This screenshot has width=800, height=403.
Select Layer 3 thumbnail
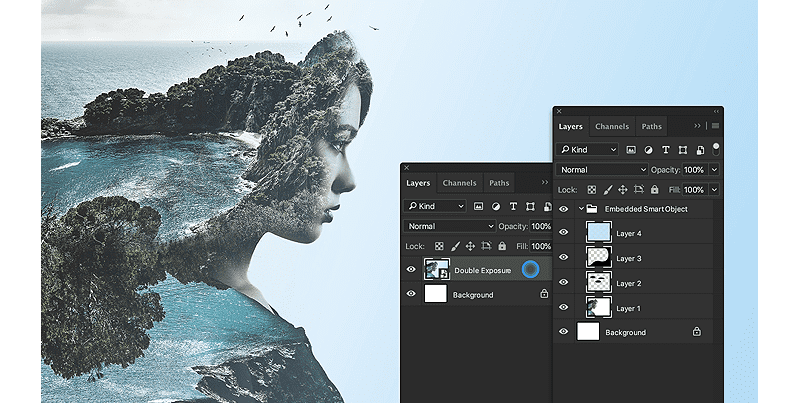[599, 257]
